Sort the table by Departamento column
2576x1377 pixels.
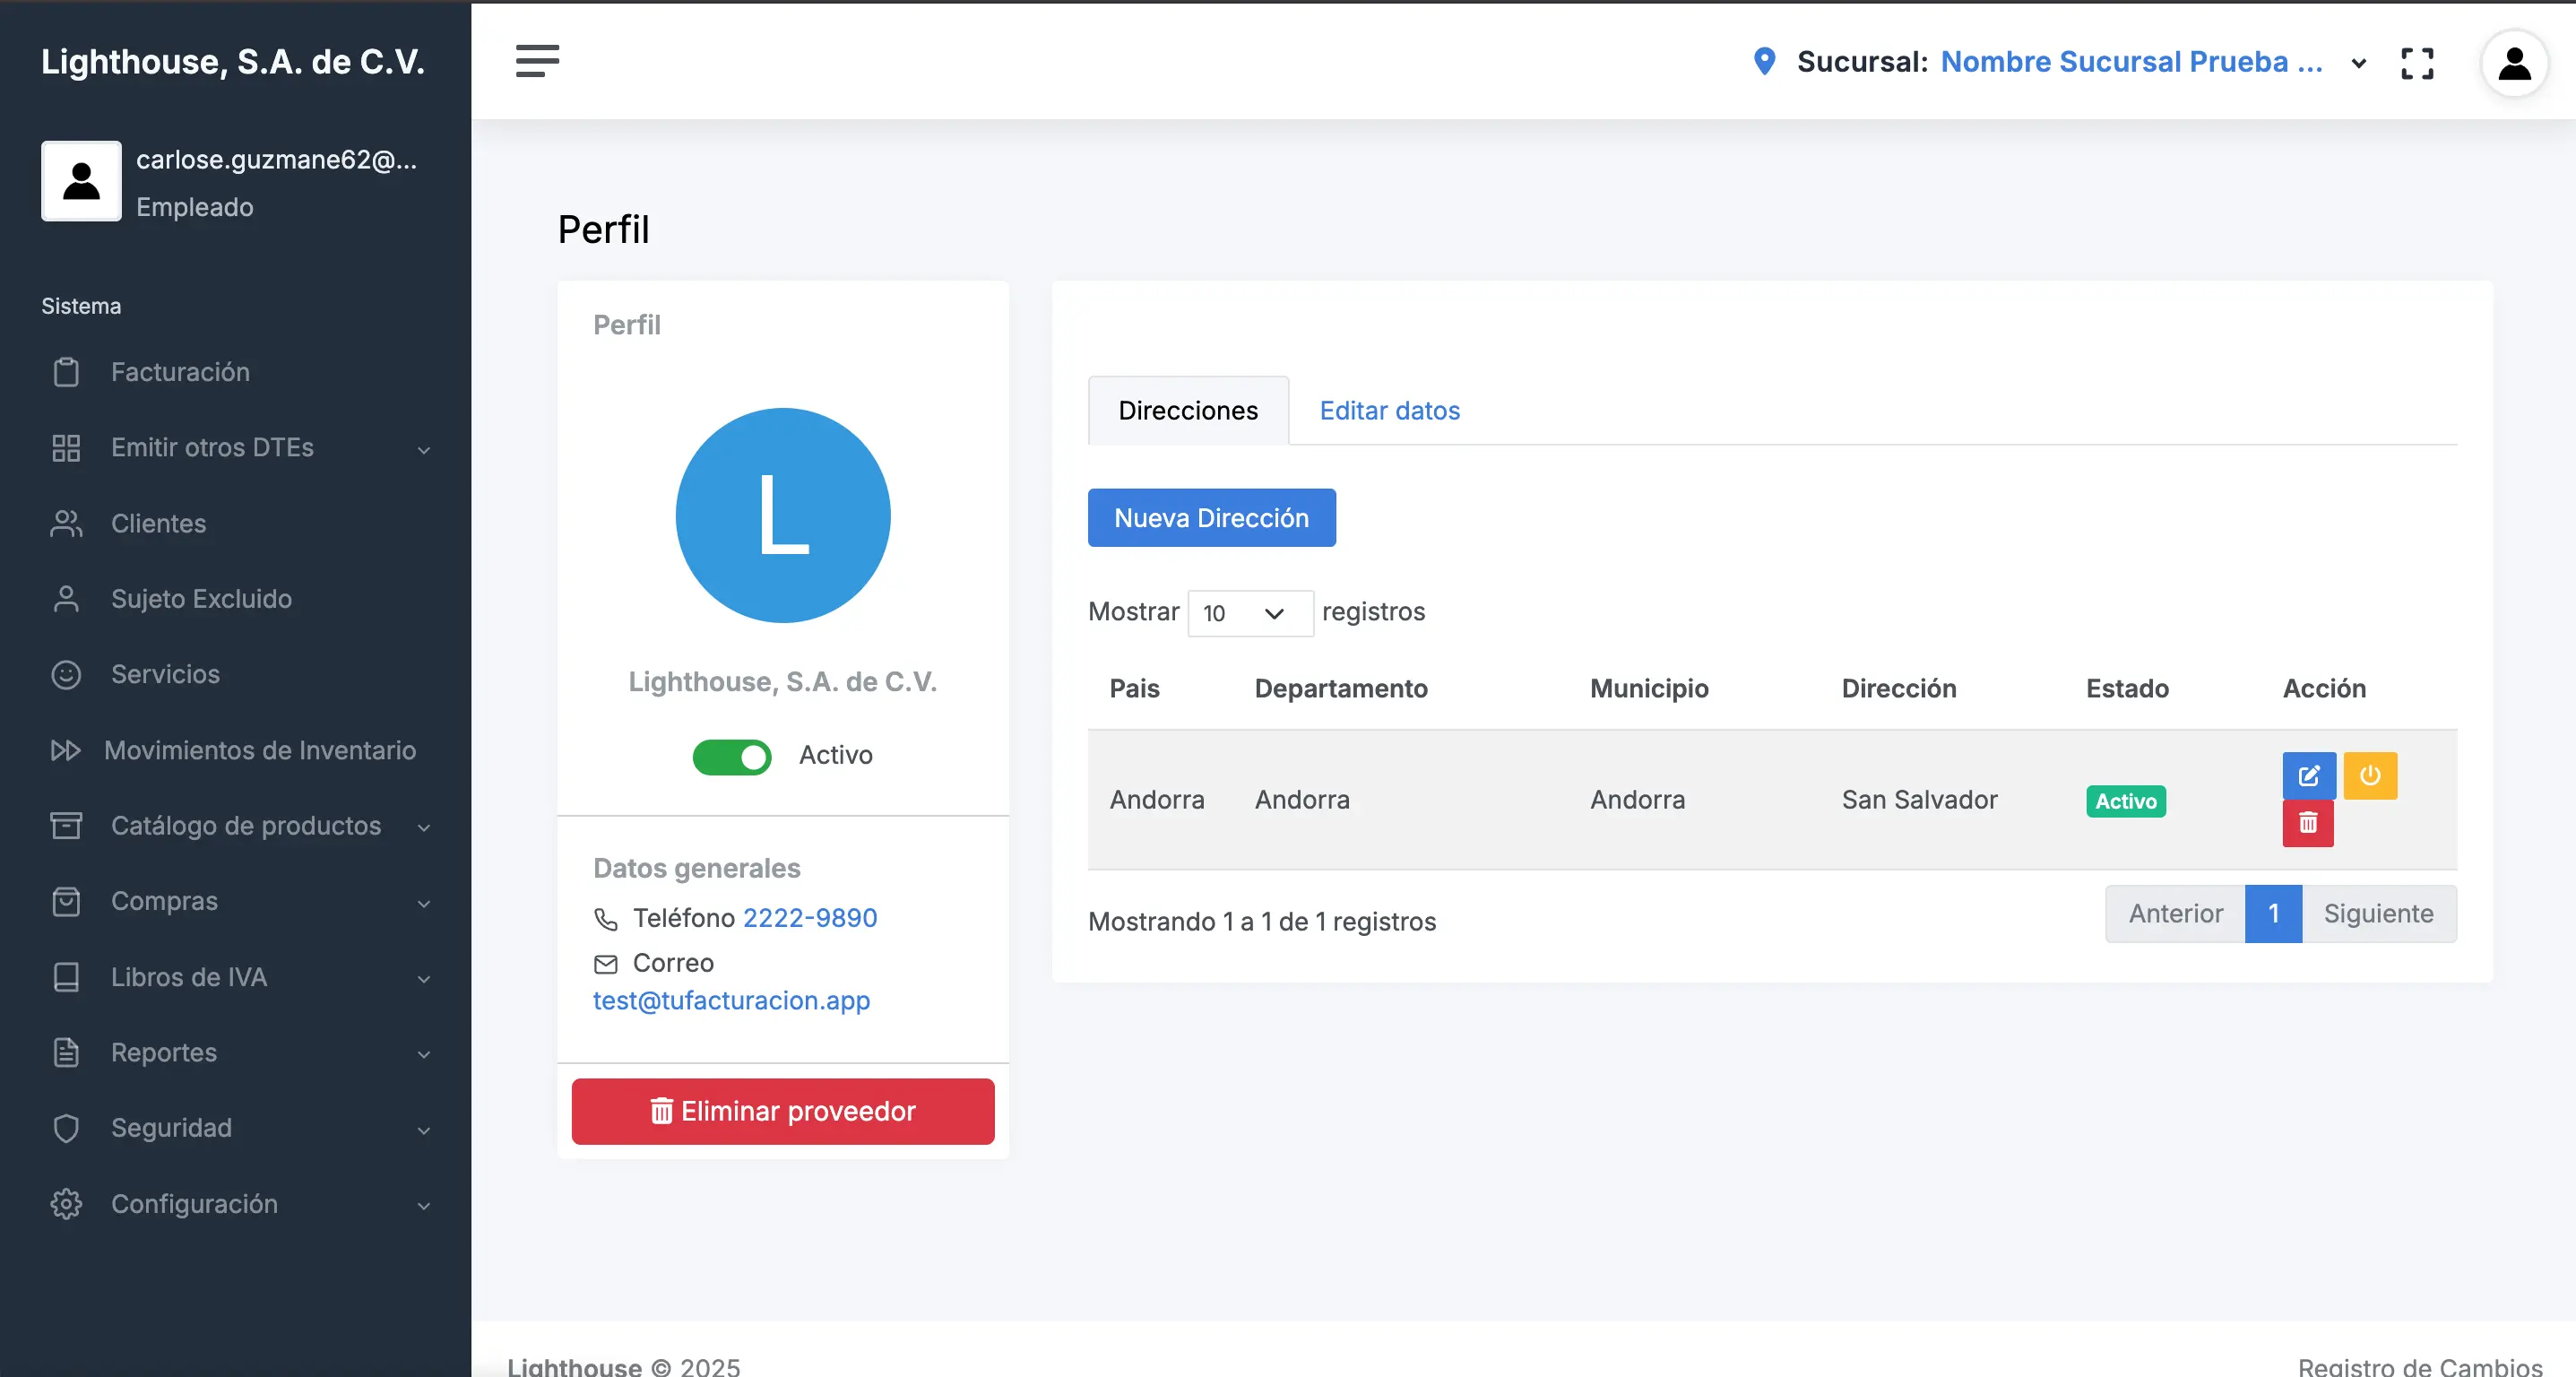click(x=1341, y=689)
